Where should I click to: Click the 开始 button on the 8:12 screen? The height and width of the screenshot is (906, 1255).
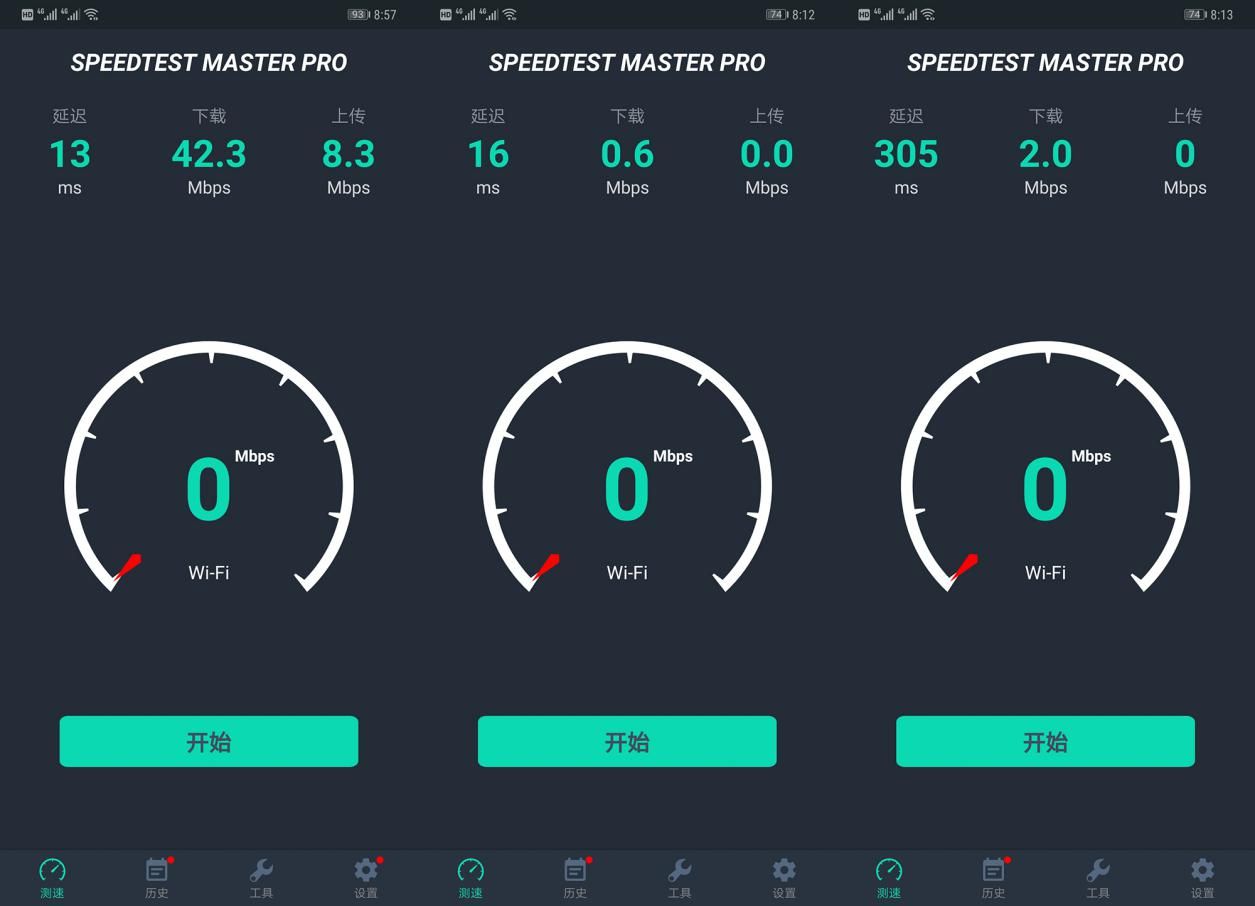(627, 741)
